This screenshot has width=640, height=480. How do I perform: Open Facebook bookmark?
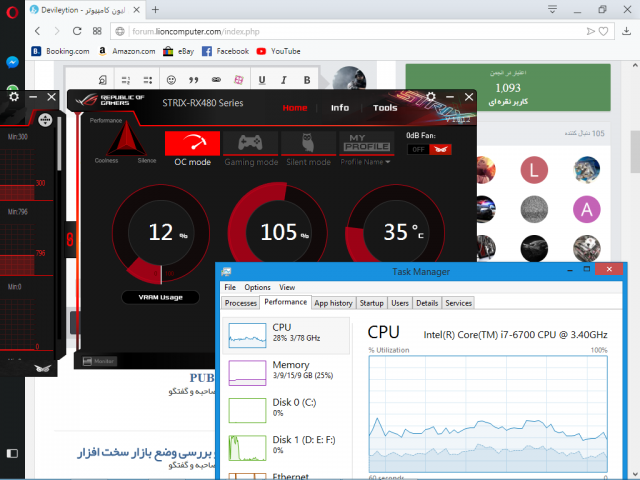point(225,51)
